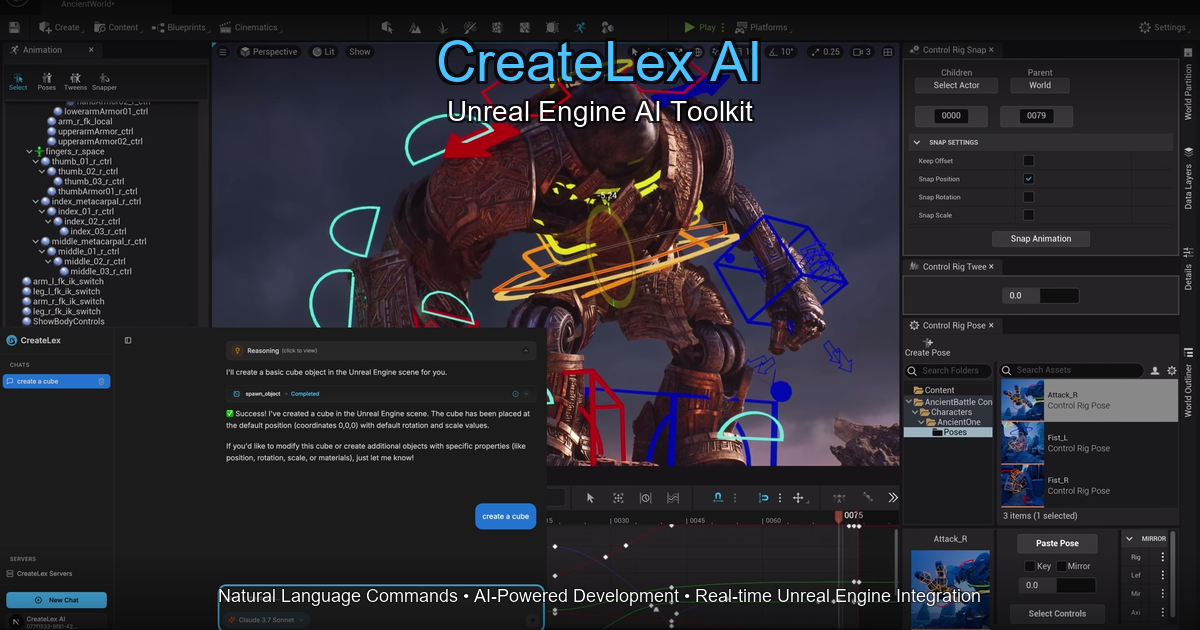Open the viewport hamburger menu icon

222,51
